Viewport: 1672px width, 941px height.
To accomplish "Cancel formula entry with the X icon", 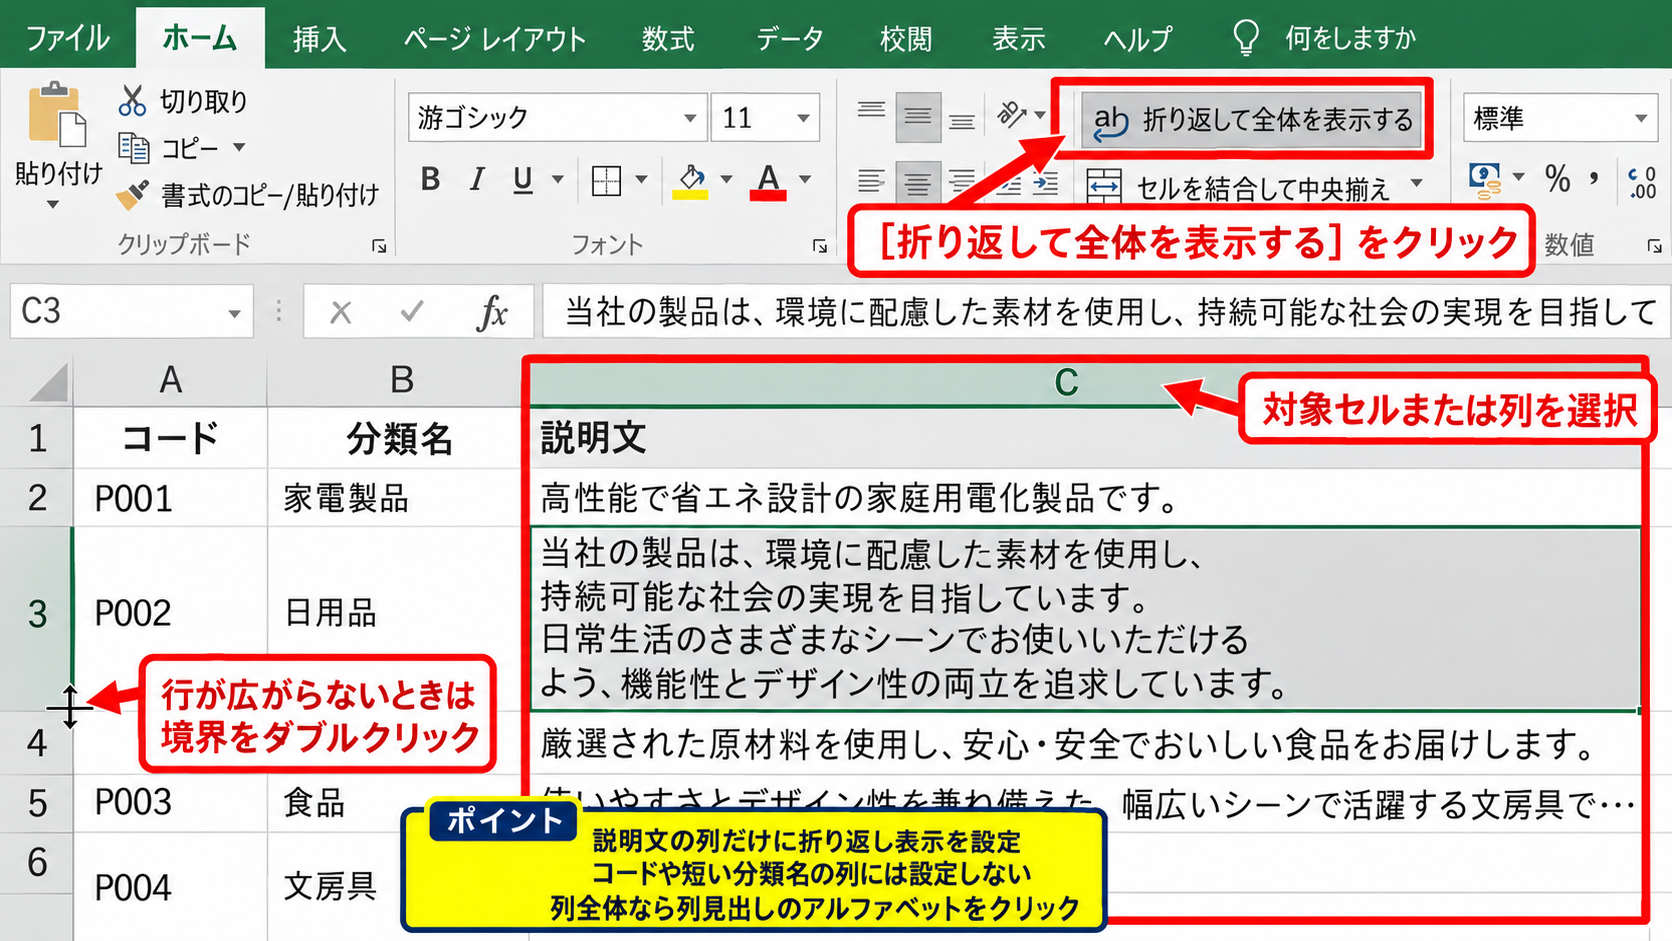I will click(x=341, y=312).
